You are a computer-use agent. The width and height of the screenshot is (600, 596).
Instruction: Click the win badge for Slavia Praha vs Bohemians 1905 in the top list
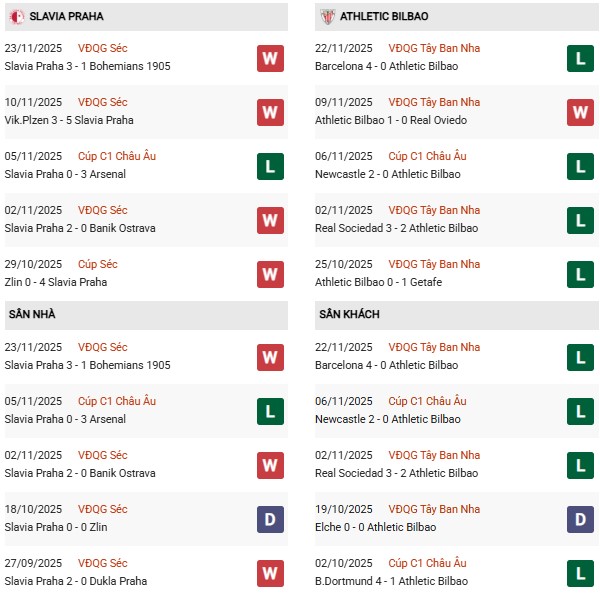(x=269, y=58)
